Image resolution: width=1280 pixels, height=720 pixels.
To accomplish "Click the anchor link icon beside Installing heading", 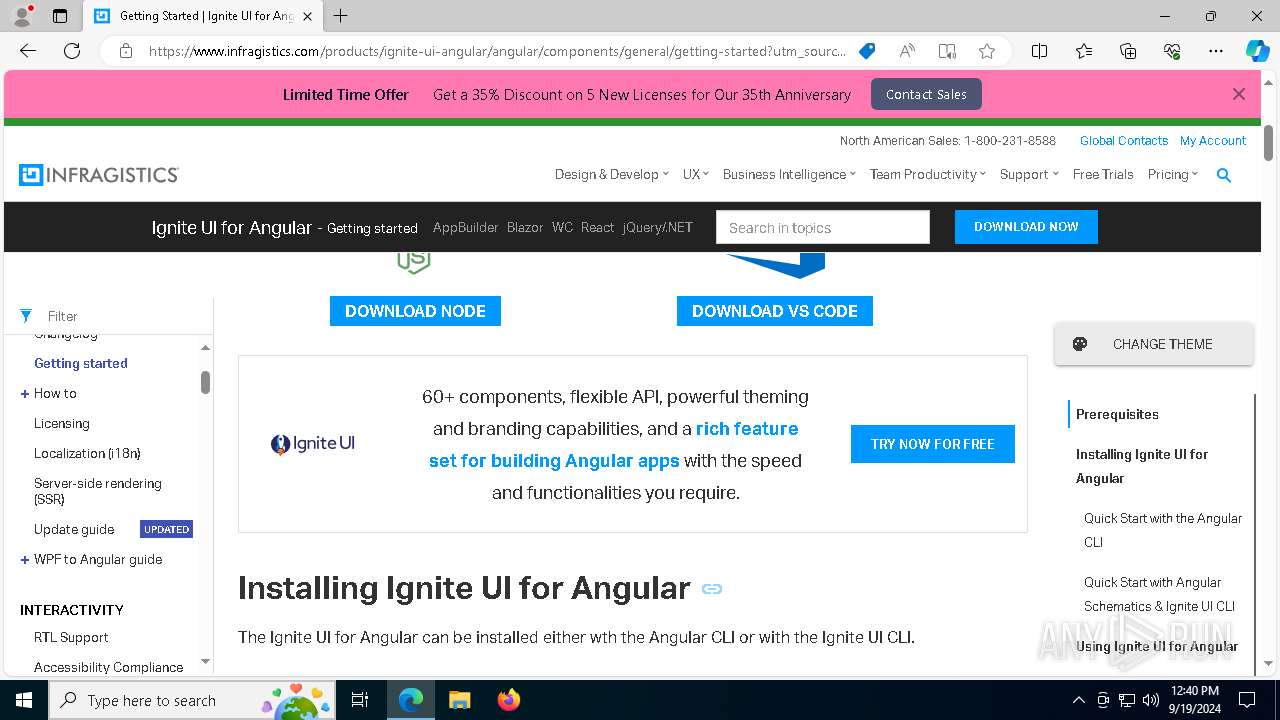I will click(x=712, y=589).
